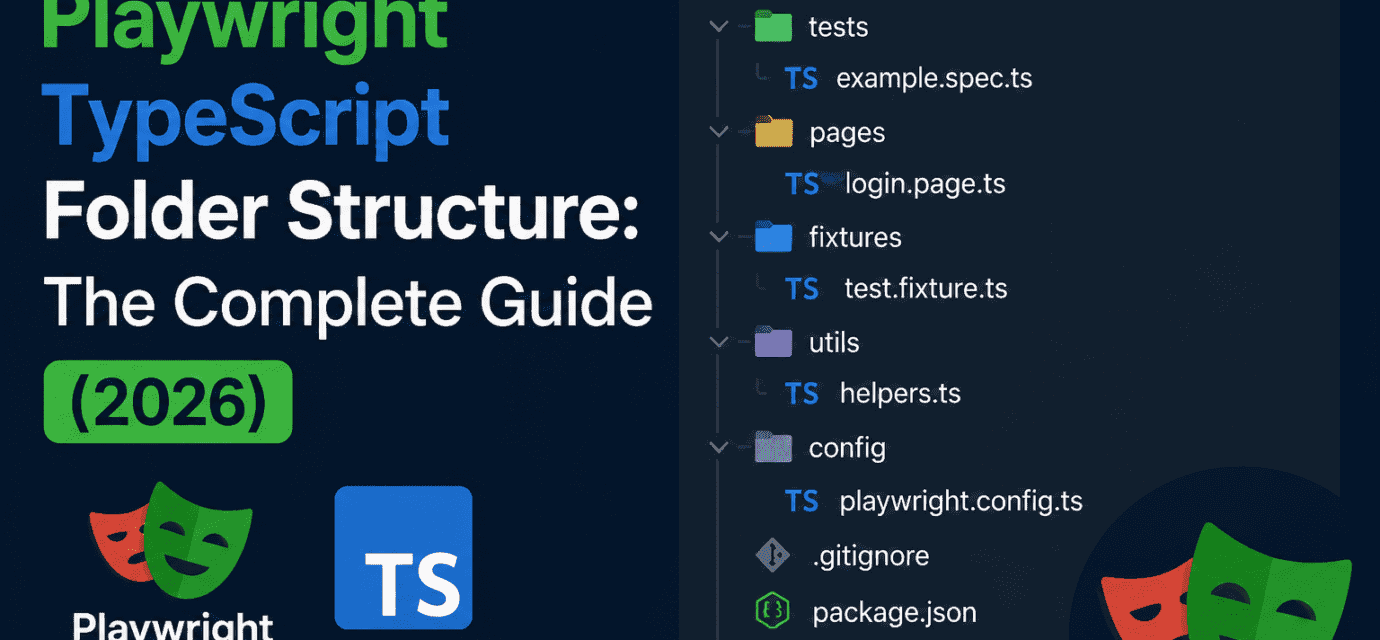Click the git icon beside .gitignore
This screenshot has width=1380, height=640.
[773, 555]
